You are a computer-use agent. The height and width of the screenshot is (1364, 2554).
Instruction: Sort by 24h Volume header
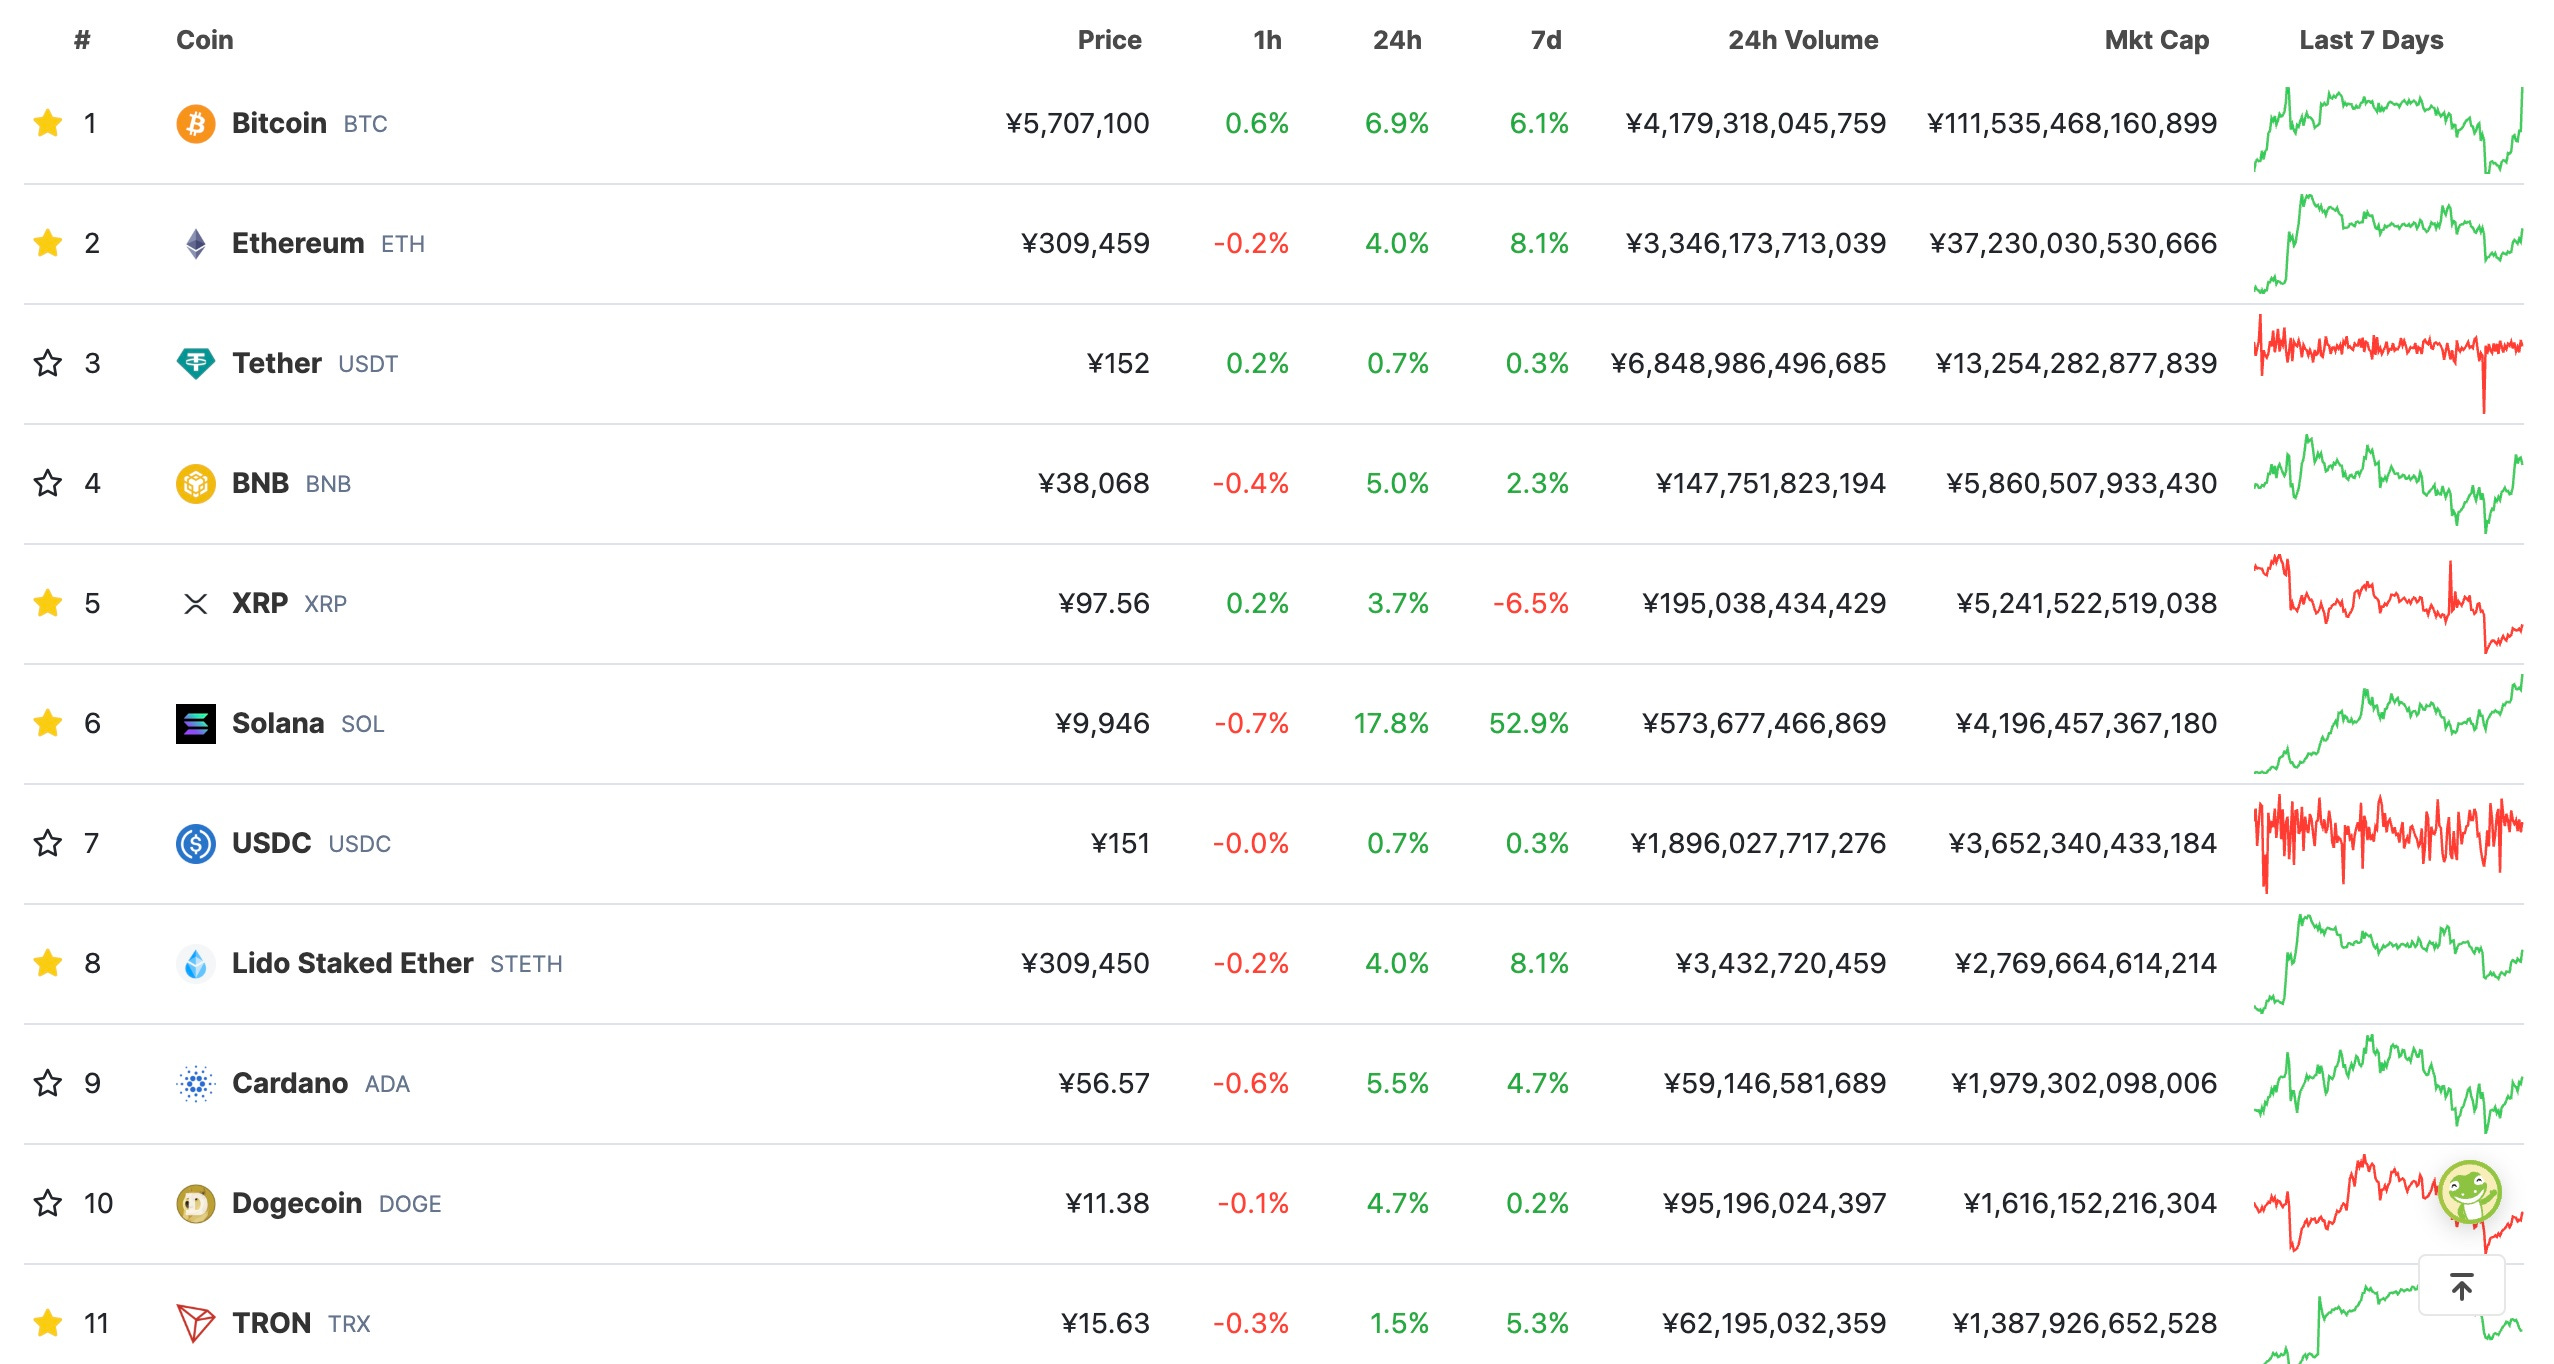coord(1803,40)
